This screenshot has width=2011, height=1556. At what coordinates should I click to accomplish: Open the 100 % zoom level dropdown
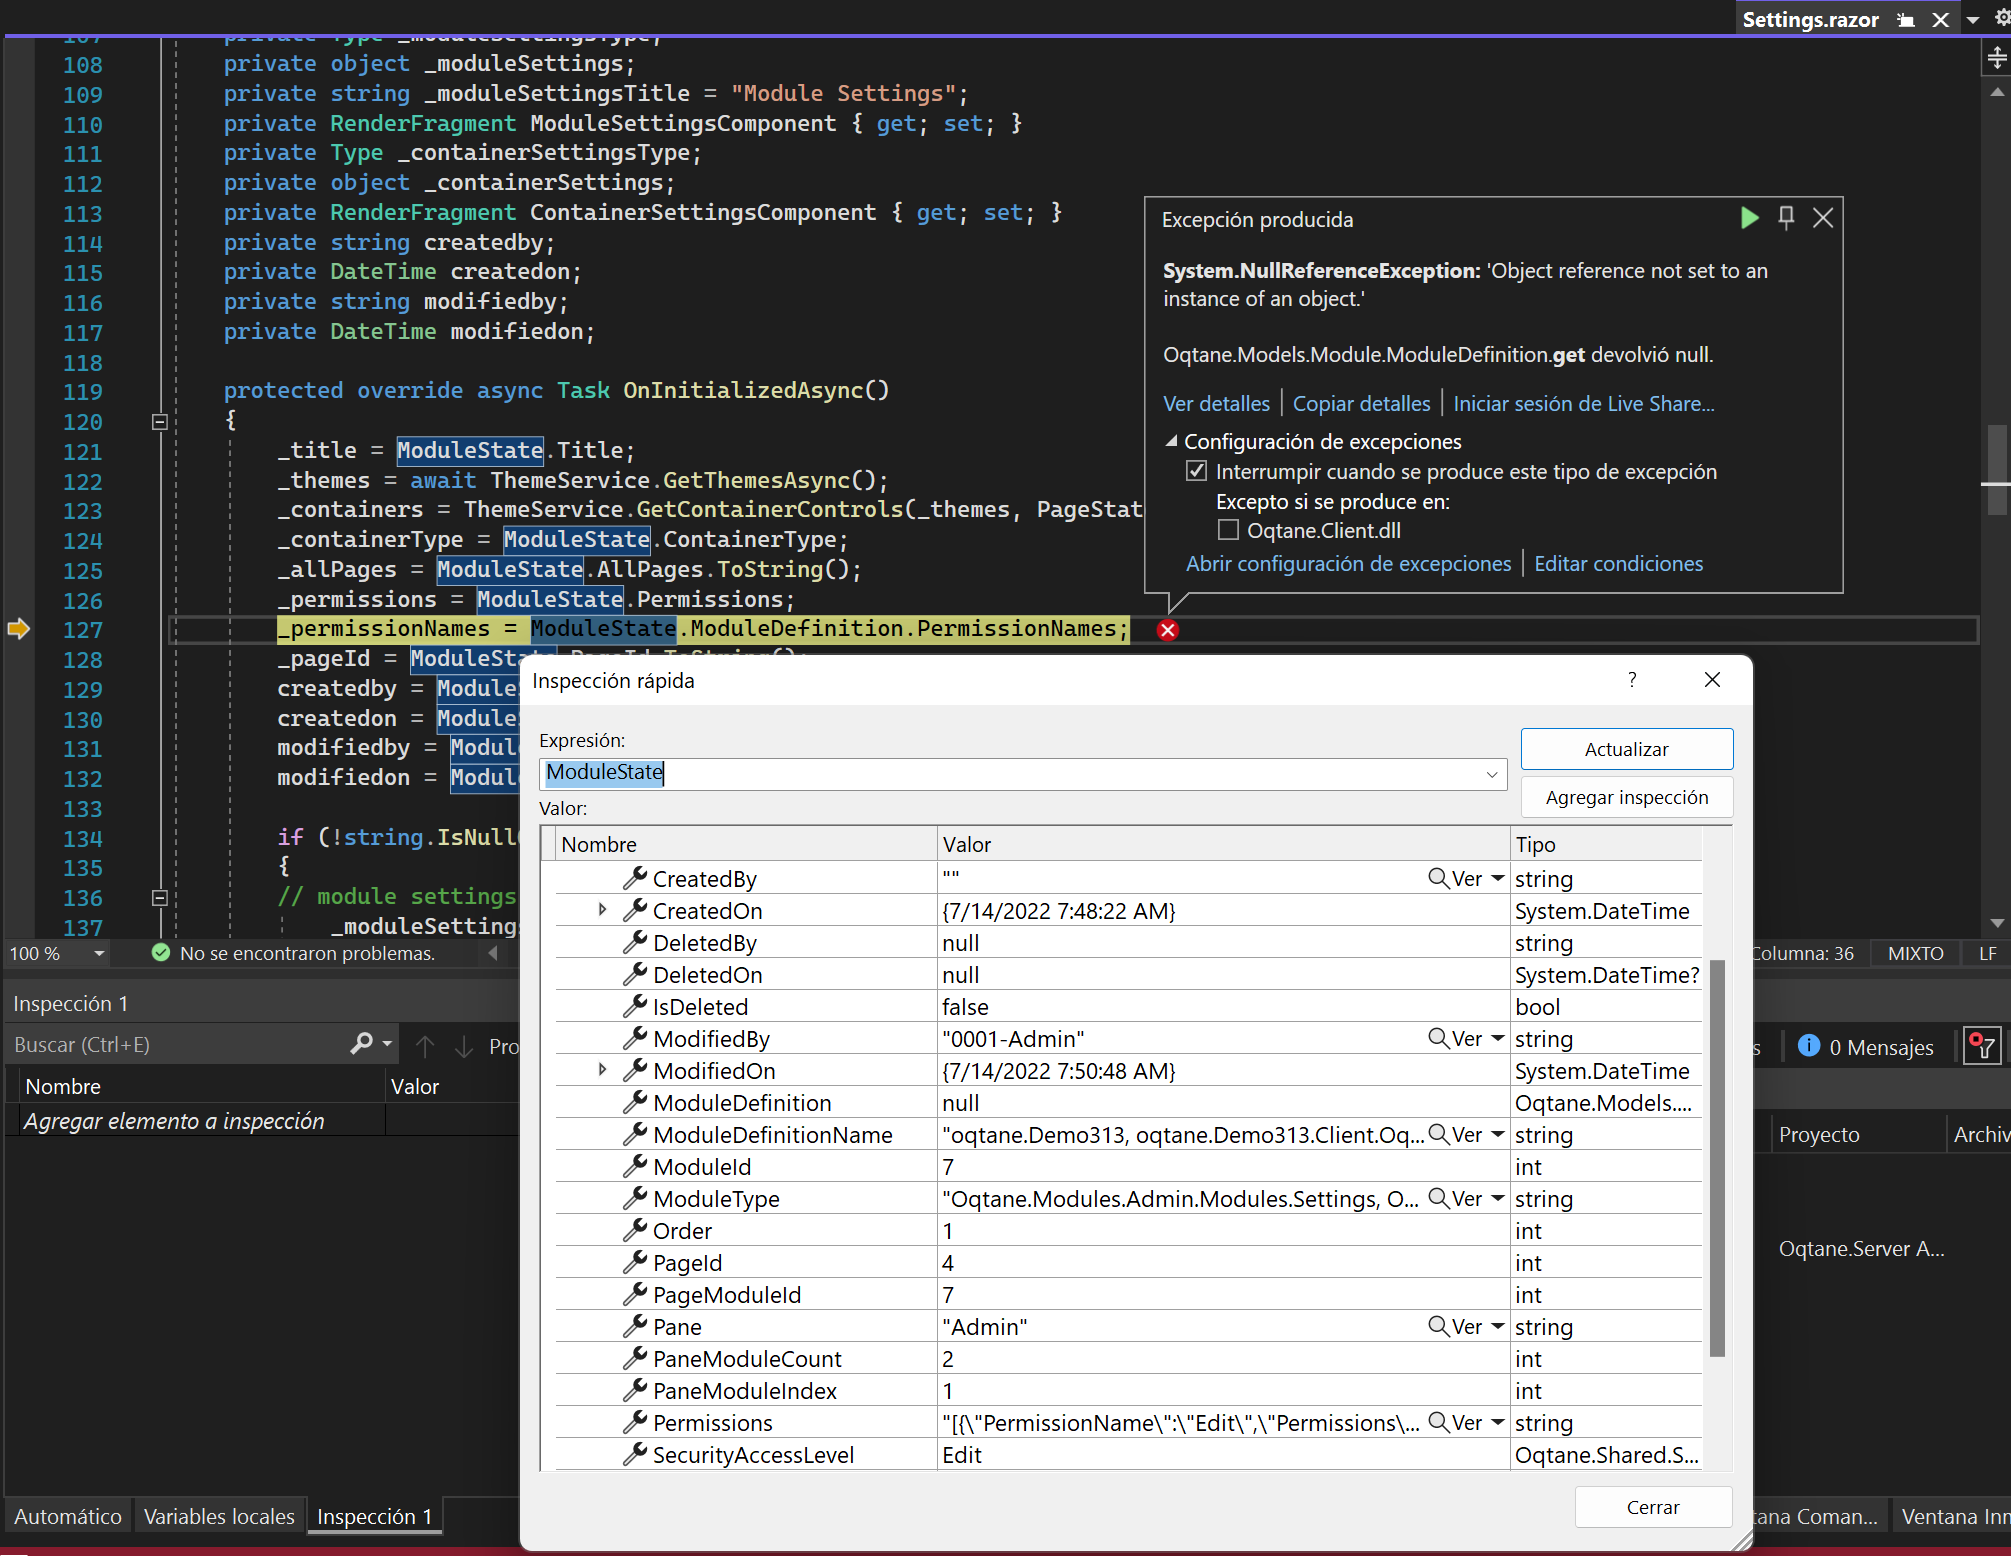(98, 953)
